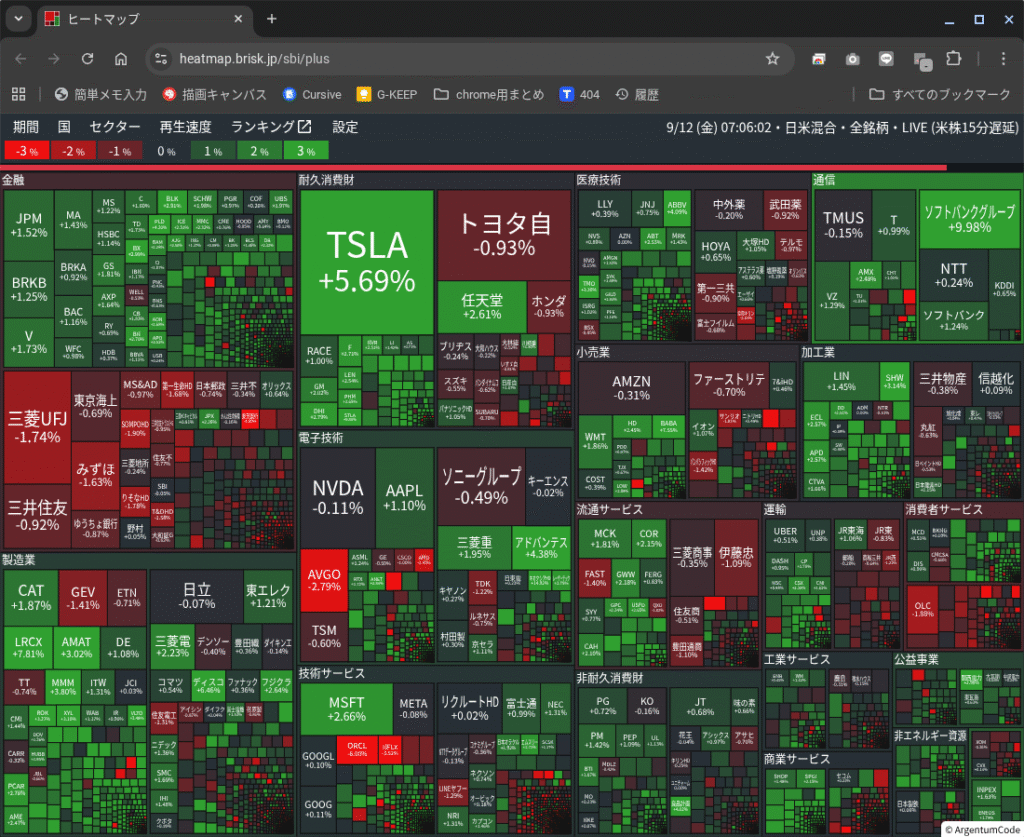Click the 流通サービス sector heading

609,509
